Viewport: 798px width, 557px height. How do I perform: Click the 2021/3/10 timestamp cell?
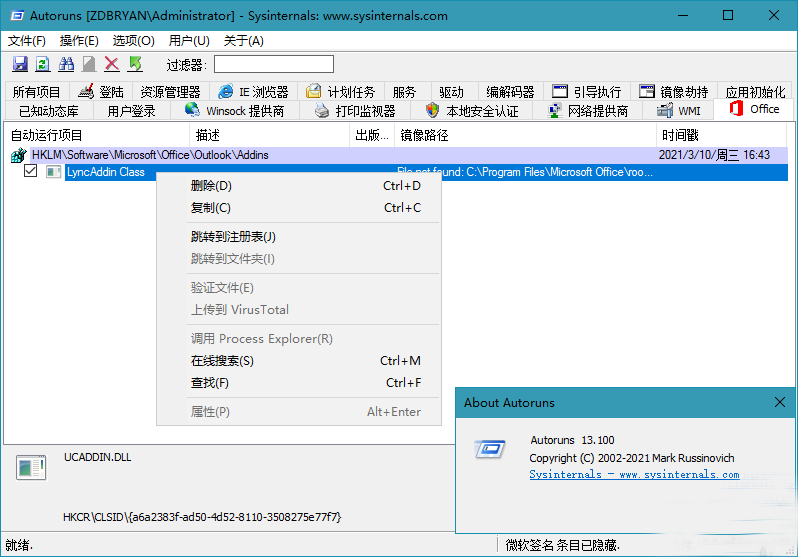coord(714,155)
